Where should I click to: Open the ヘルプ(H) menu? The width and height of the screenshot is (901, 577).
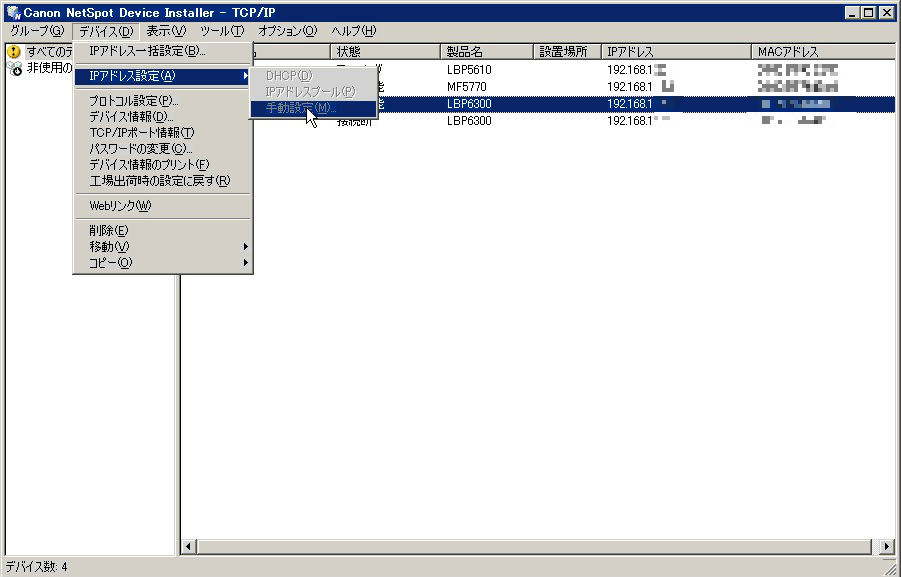pos(354,31)
